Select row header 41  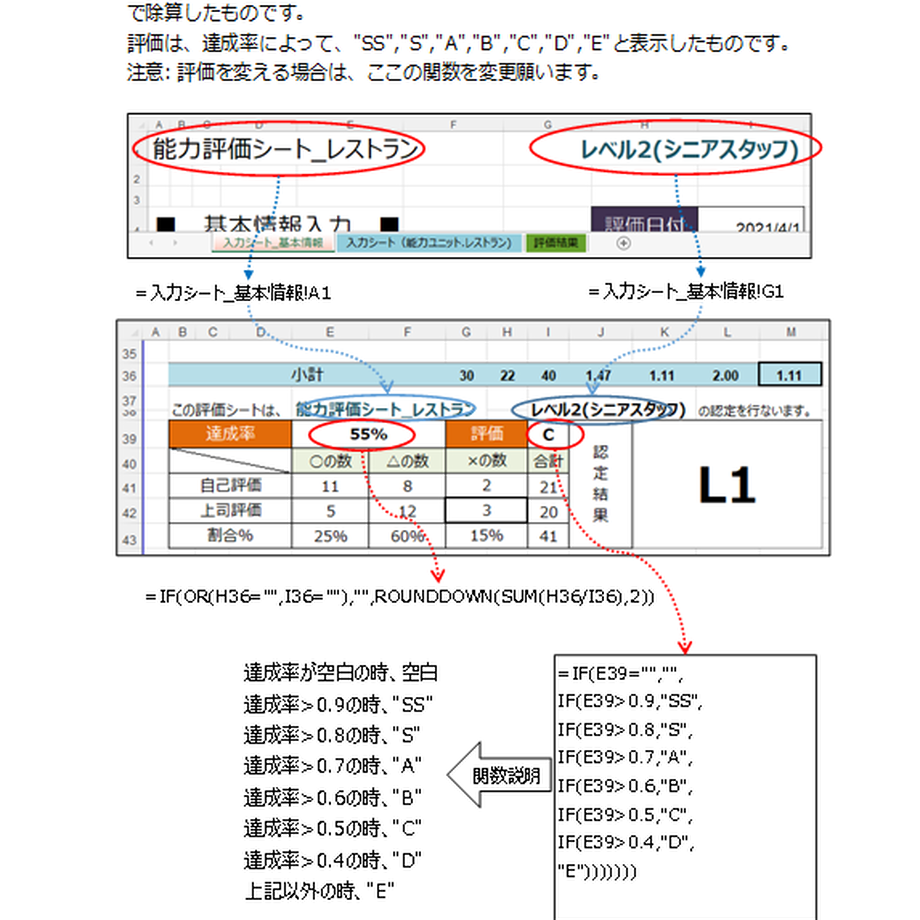[x=129, y=488]
